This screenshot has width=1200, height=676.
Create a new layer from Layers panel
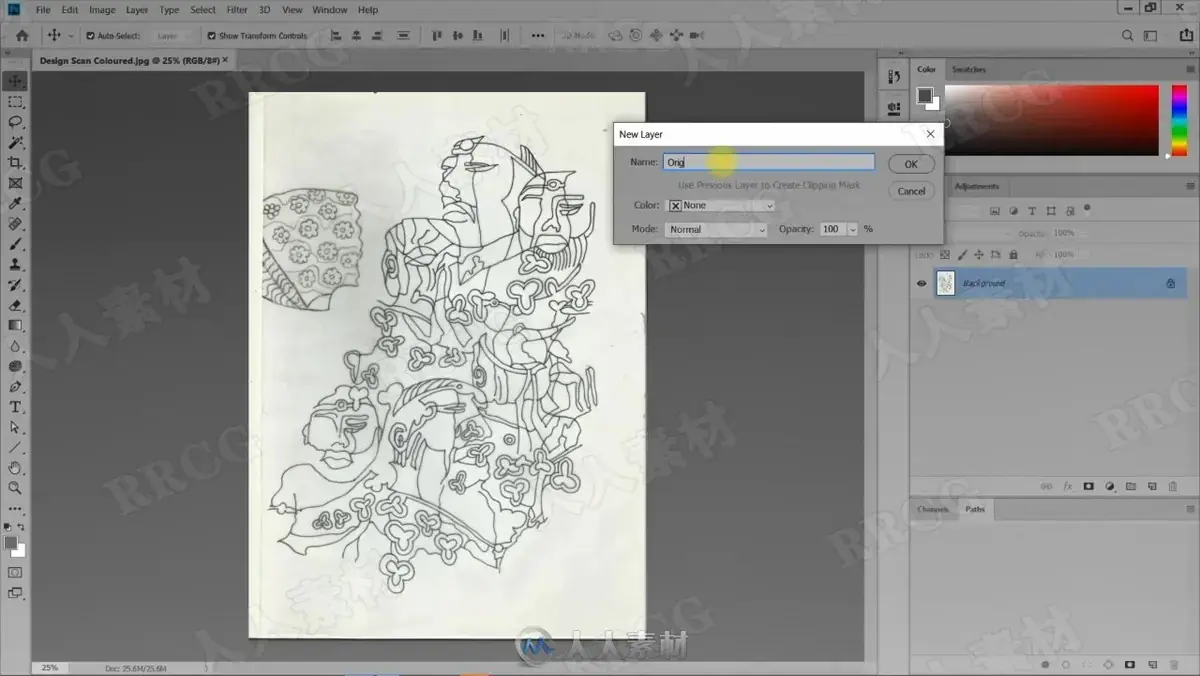click(1152, 487)
